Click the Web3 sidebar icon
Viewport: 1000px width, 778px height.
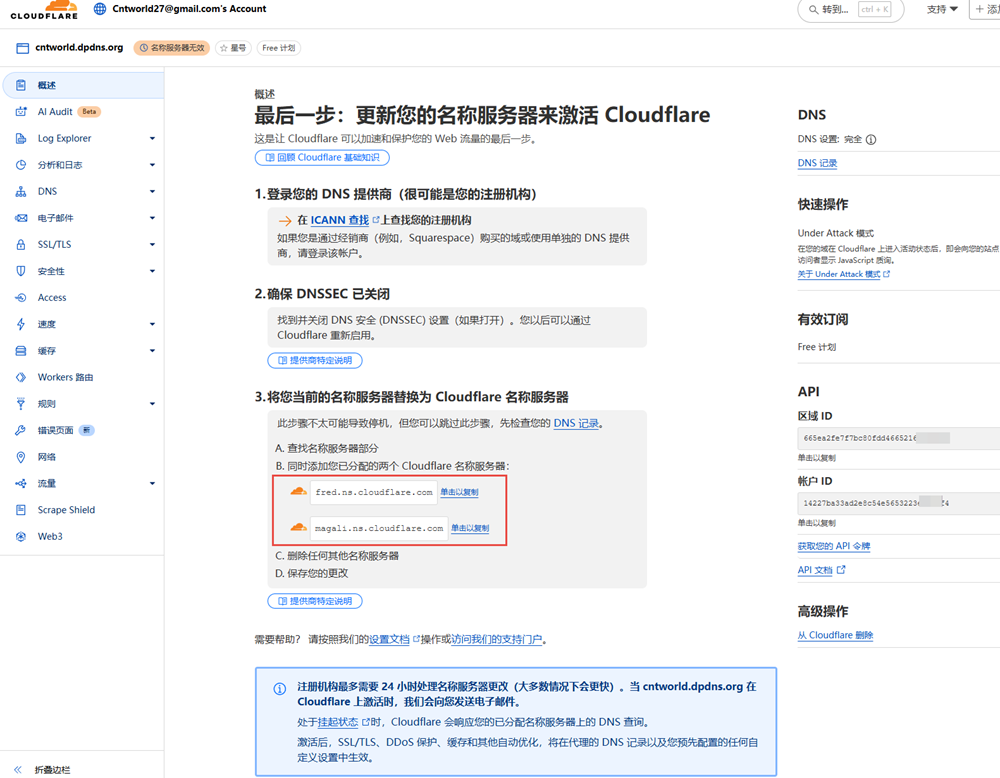point(21,537)
